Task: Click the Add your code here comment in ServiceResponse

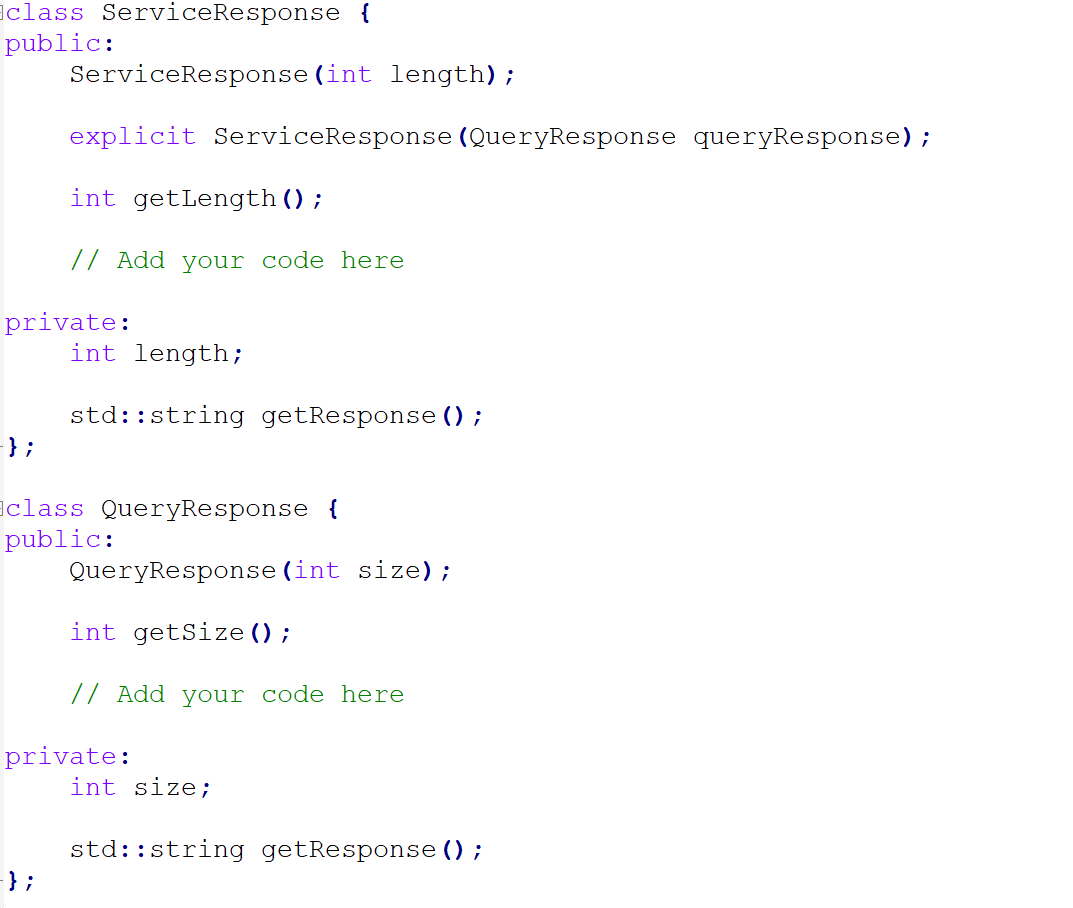Action: 237,260
